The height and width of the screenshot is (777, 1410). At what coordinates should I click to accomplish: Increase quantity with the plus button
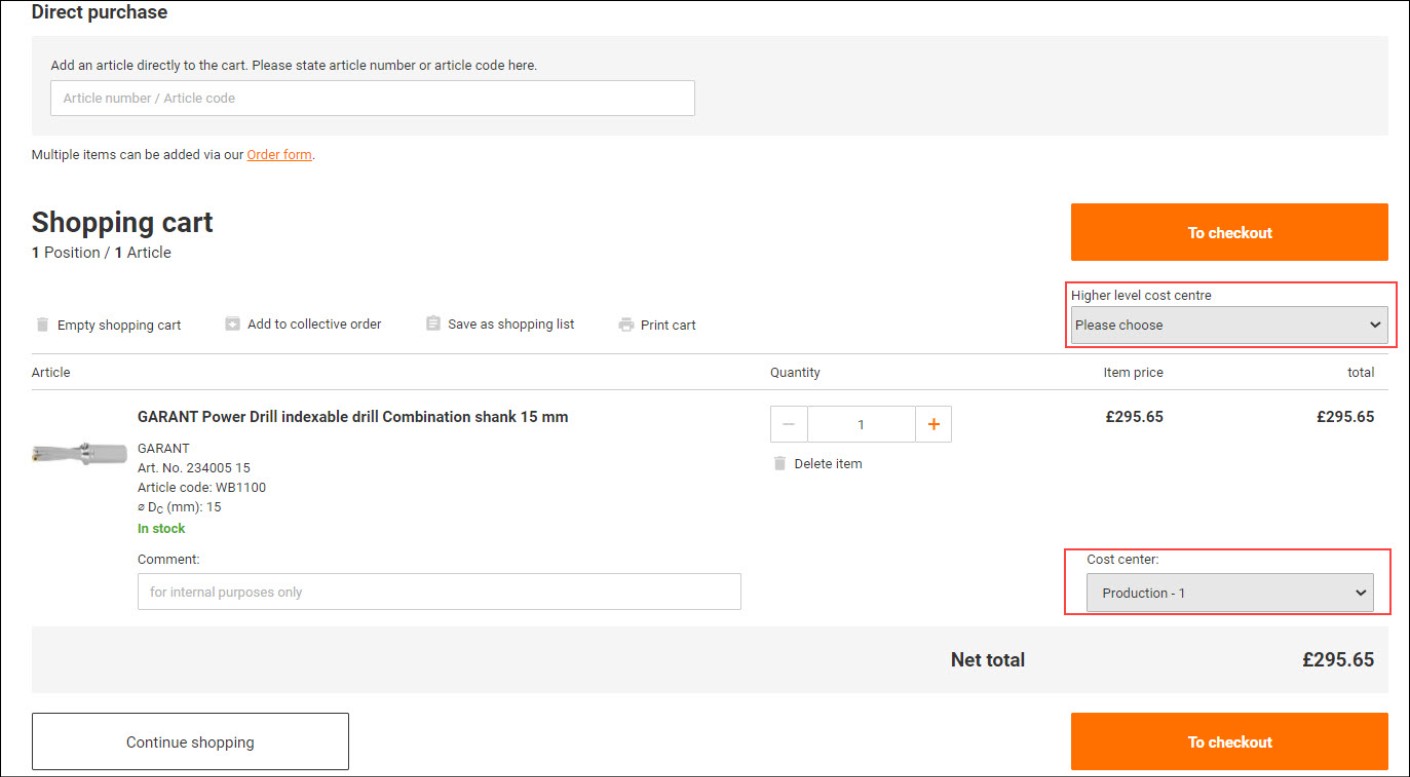pos(933,425)
